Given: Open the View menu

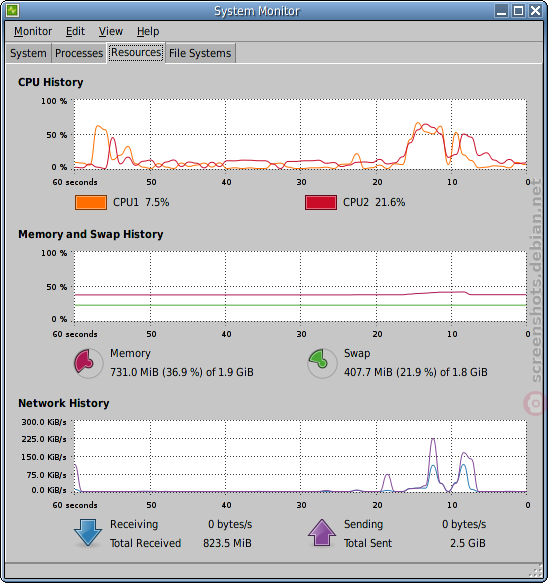Looking at the screenshot, I should pos(110,31).
